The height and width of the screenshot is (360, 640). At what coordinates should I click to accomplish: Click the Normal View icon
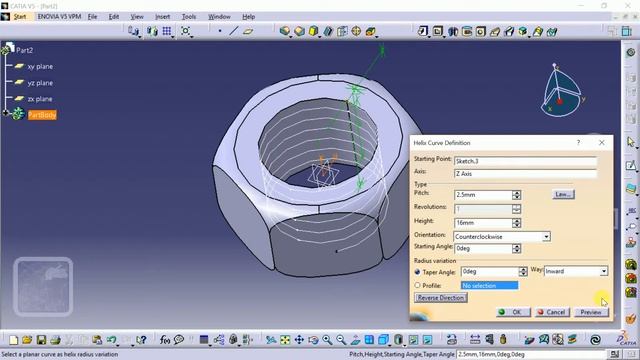(x=355, y=340)
